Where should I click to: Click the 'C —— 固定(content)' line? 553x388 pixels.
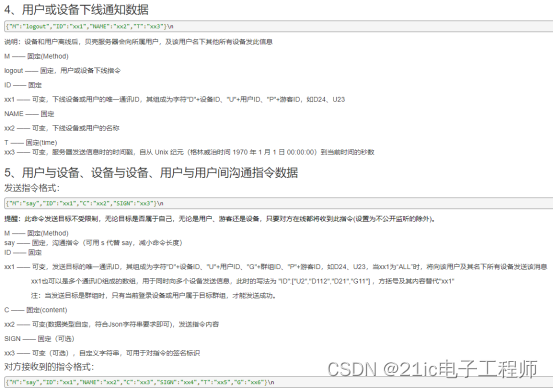coord(36,310)
